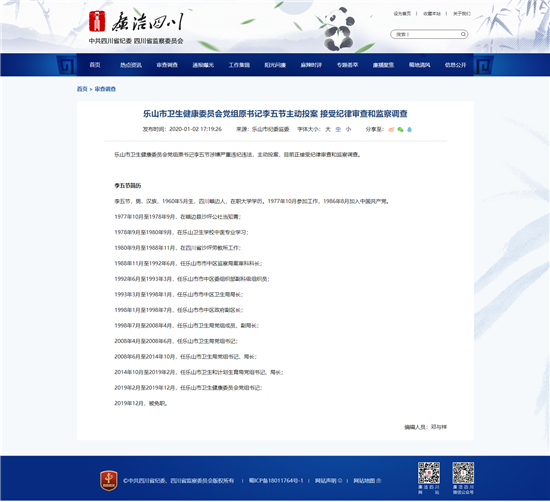
Task: Open the 网站地图 footer link
Action: click(367, 481)
